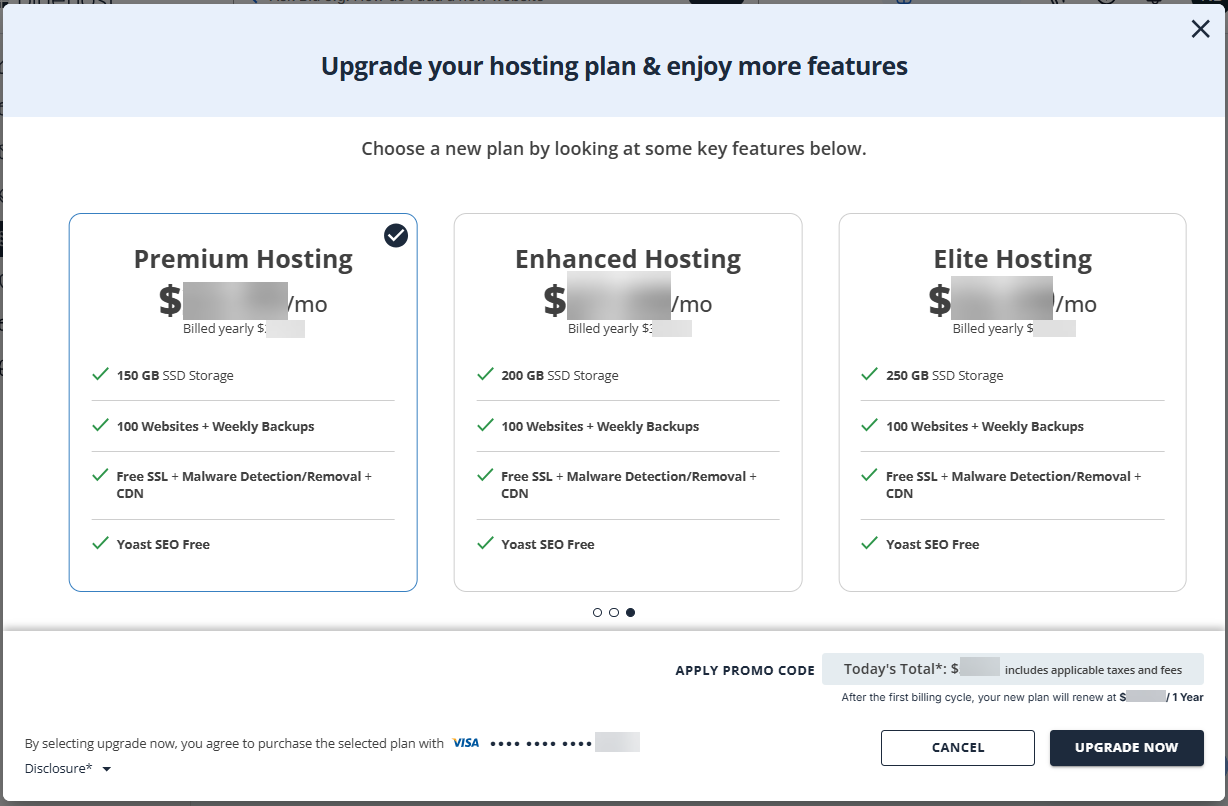Screen dimensions: 1228x806
Task: Expand the Disclosure dropdown
Action: pos(68,768)
